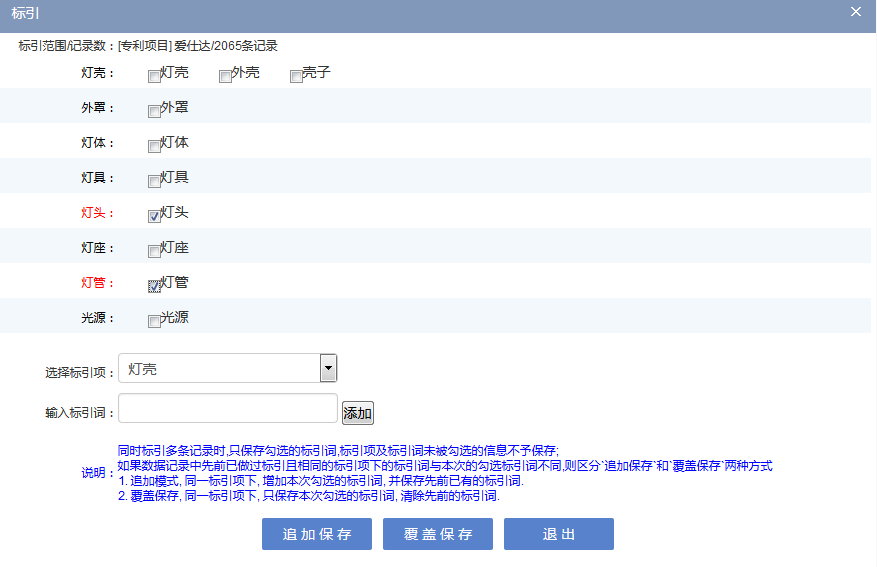
Task: Uncheck the 灯头 checkbox
Action: (154, 217)
